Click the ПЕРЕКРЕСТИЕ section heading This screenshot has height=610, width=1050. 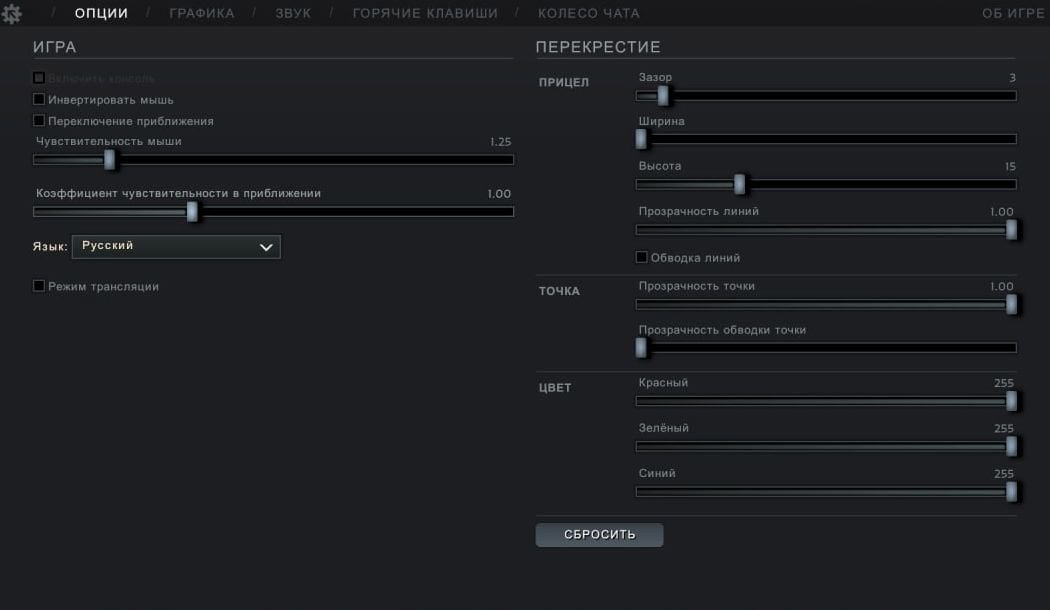point(598,47)
